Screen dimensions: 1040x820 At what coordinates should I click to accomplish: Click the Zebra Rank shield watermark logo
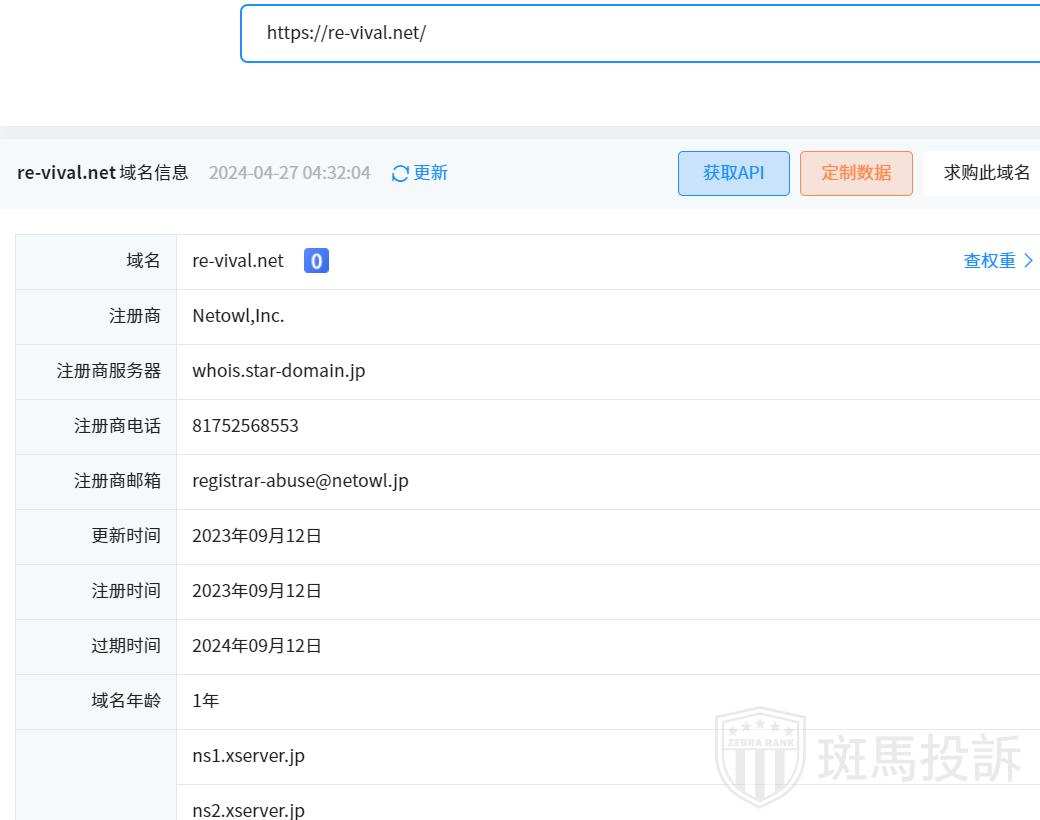tap(760, 756)
